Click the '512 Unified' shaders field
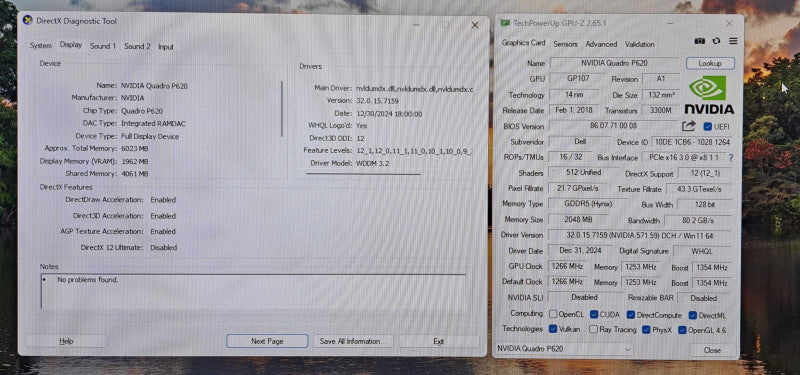This screenshot has height=375, width=800. pos(584,172)
